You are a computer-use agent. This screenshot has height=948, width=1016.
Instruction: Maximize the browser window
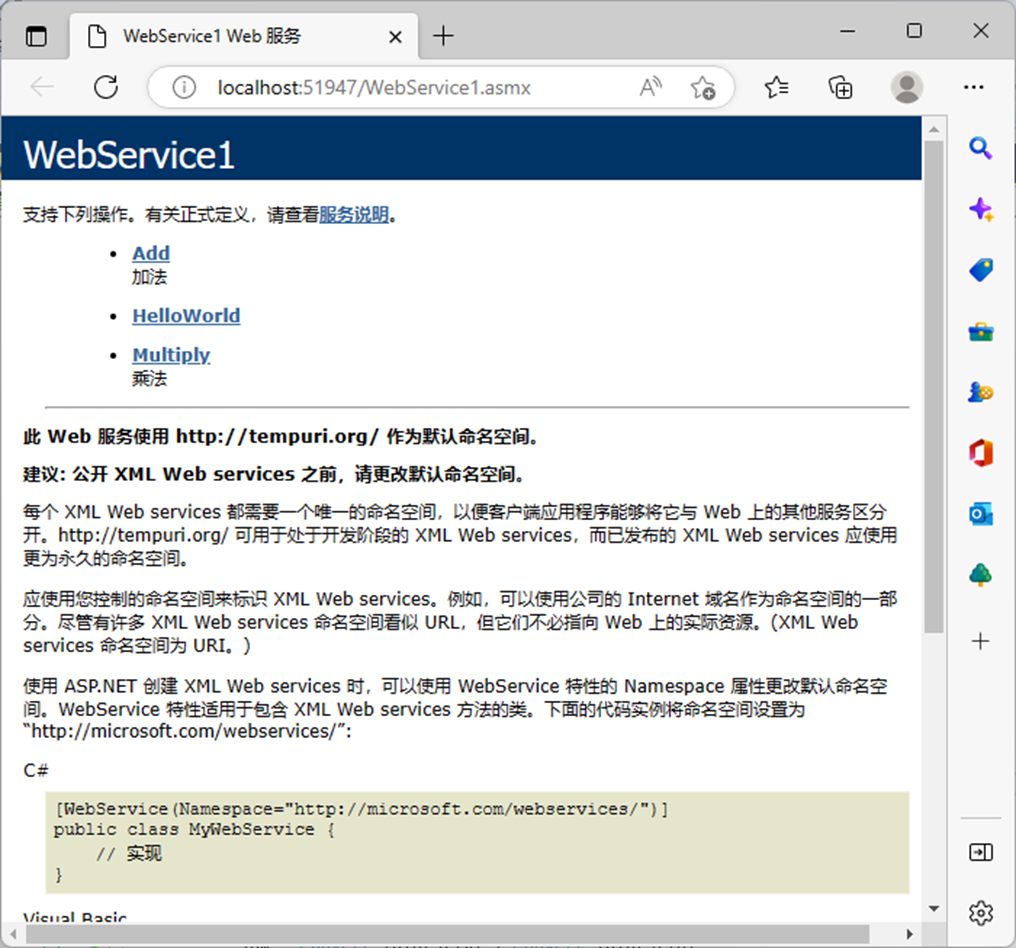tap(914, 31)
